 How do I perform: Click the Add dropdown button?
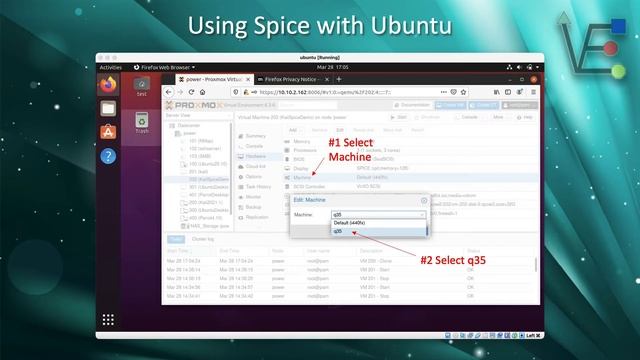click(x=295, y=130)
